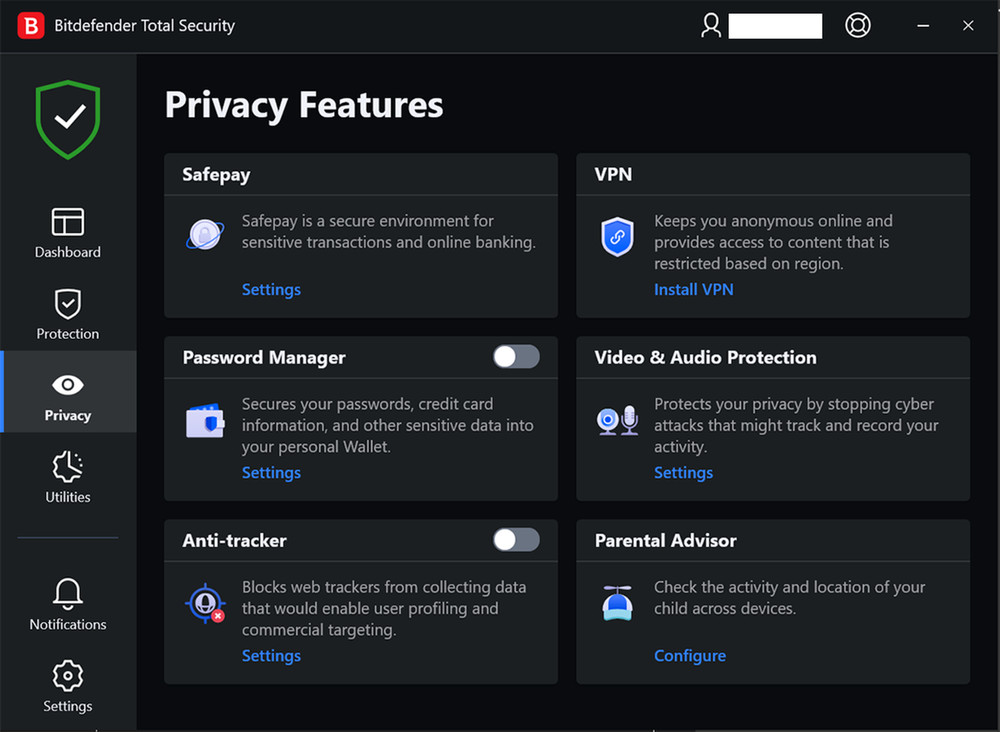Click the account name input field
Viewport: 1000px width, 732px height.
coord(777,25)
